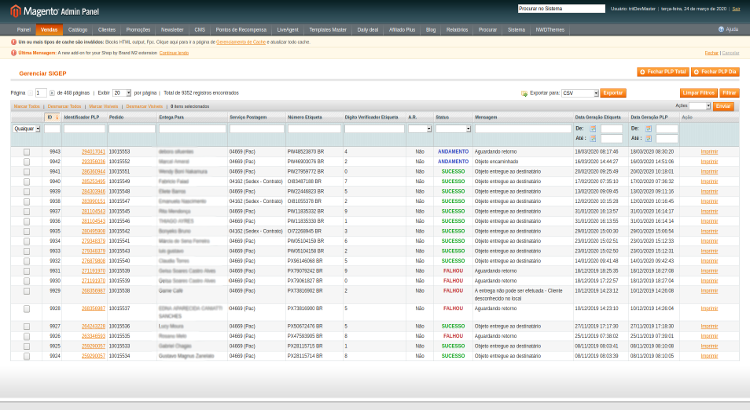
Task: Check the row checkbox for ID 9943
Action: click(27, 152)
